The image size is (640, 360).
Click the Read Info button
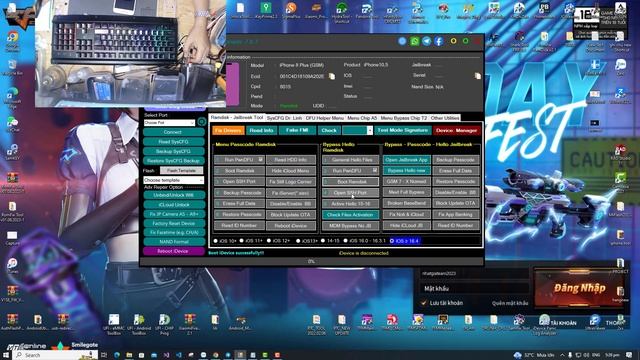point(261,131)
